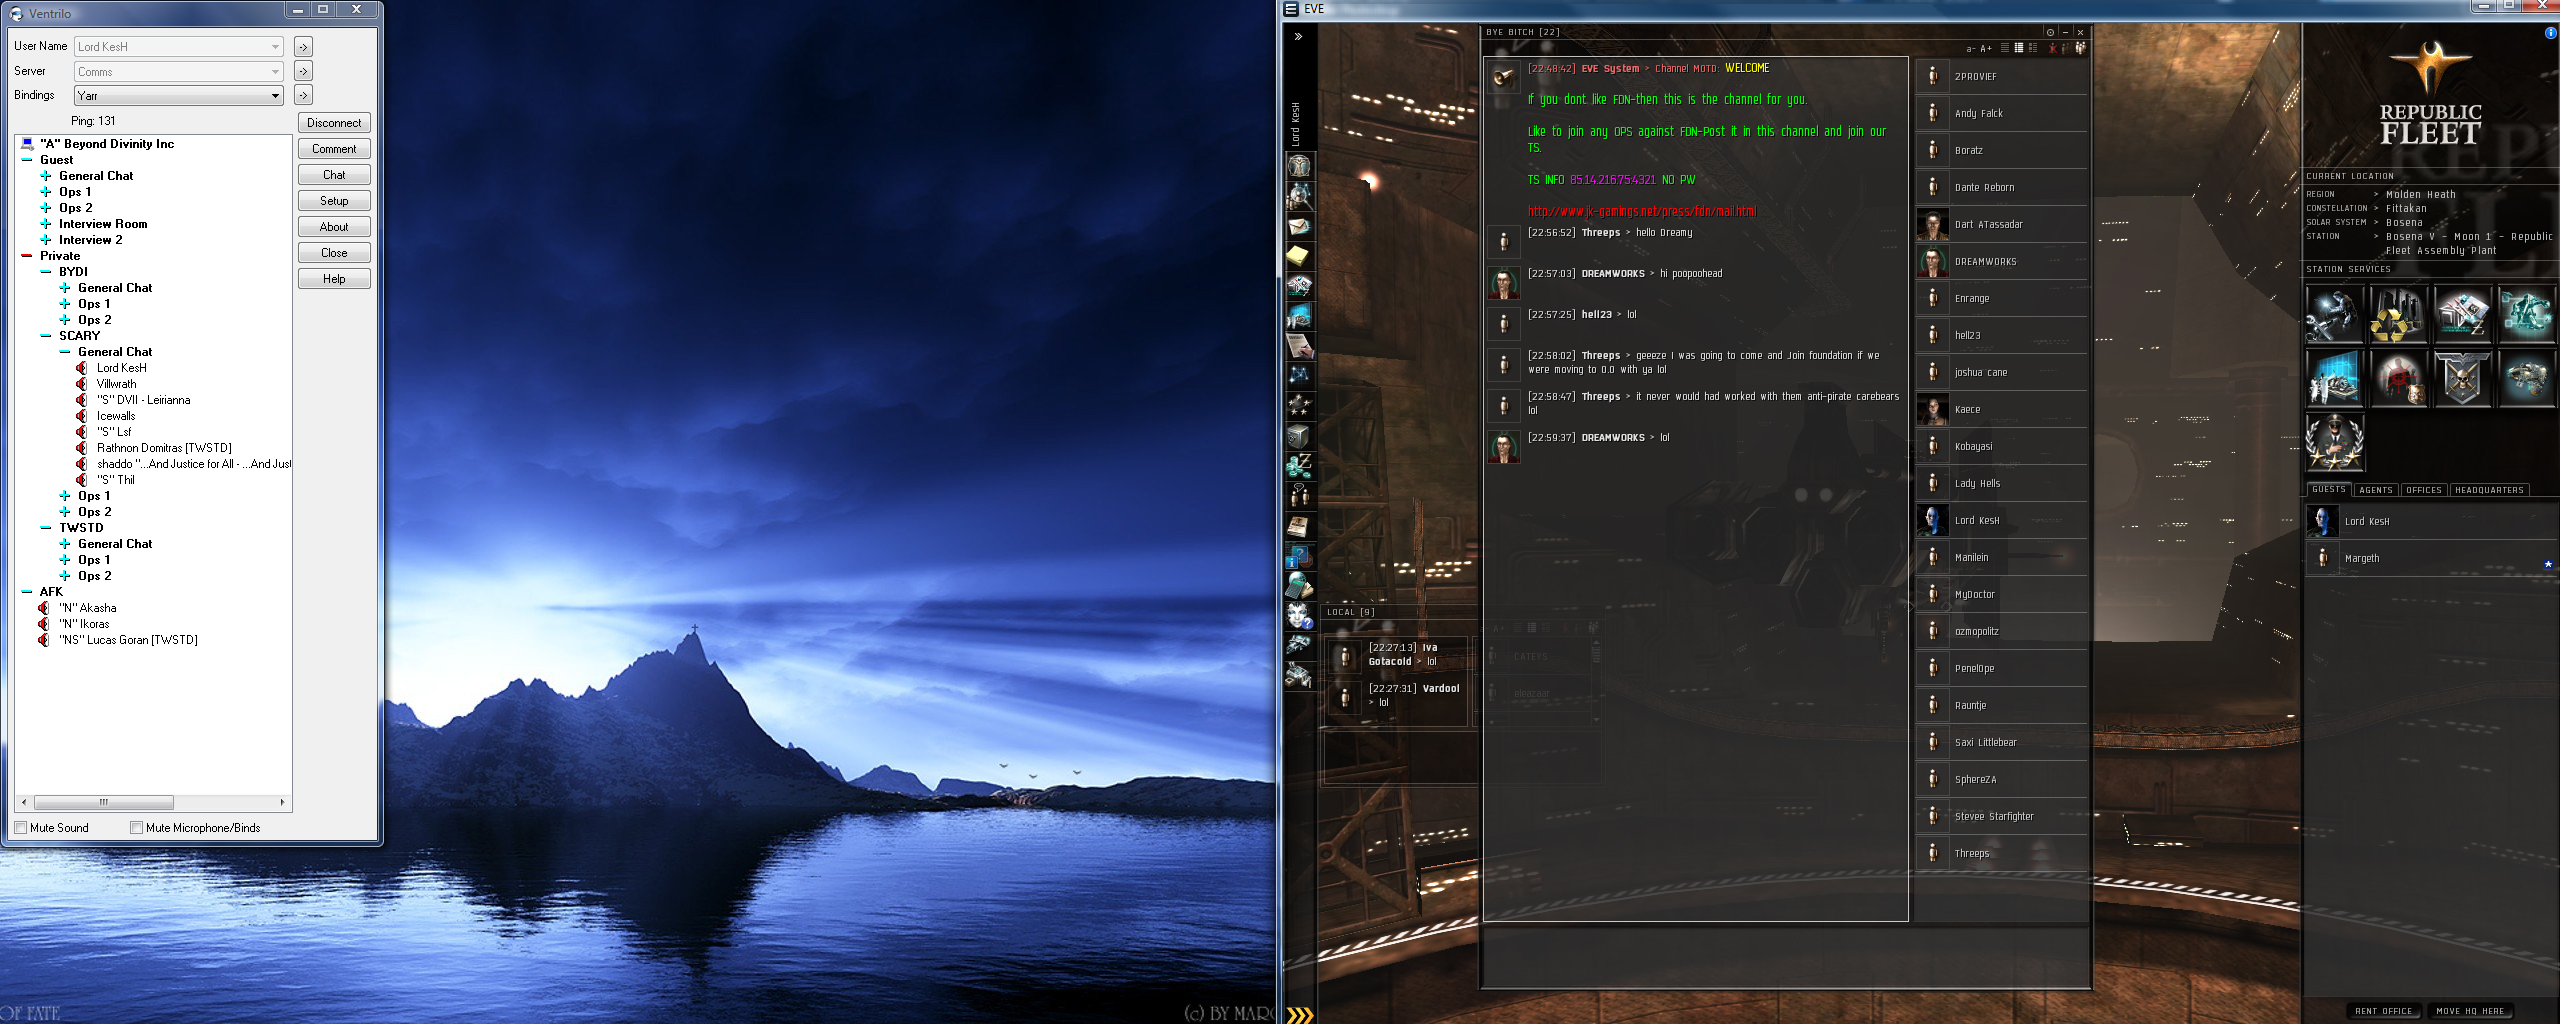Open the safe assets icon in EVE sidebar
Image resolution: width=2560 pixels, height=1024 pixels.
[1299, 436]
